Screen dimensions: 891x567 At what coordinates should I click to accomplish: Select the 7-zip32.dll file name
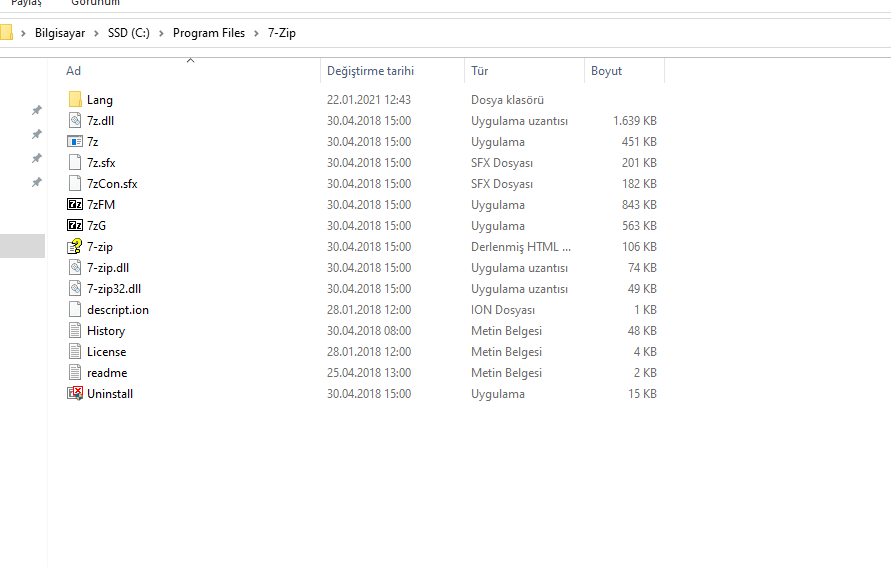click(x=114, y=289)
